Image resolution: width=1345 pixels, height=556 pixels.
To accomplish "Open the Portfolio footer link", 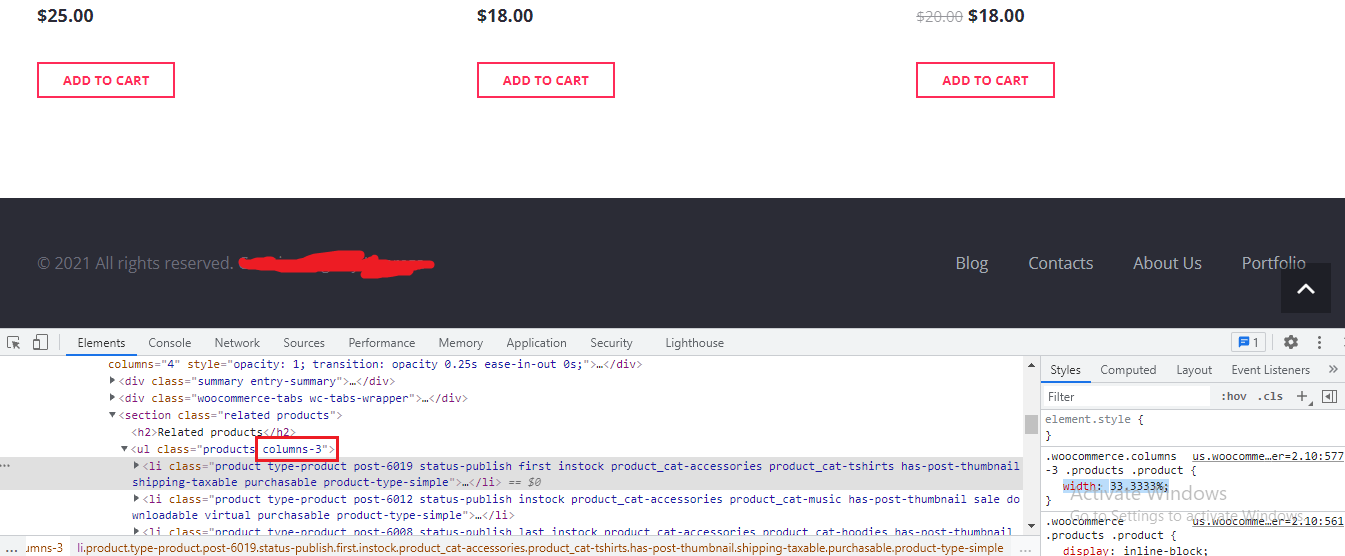I will 1273,263.
